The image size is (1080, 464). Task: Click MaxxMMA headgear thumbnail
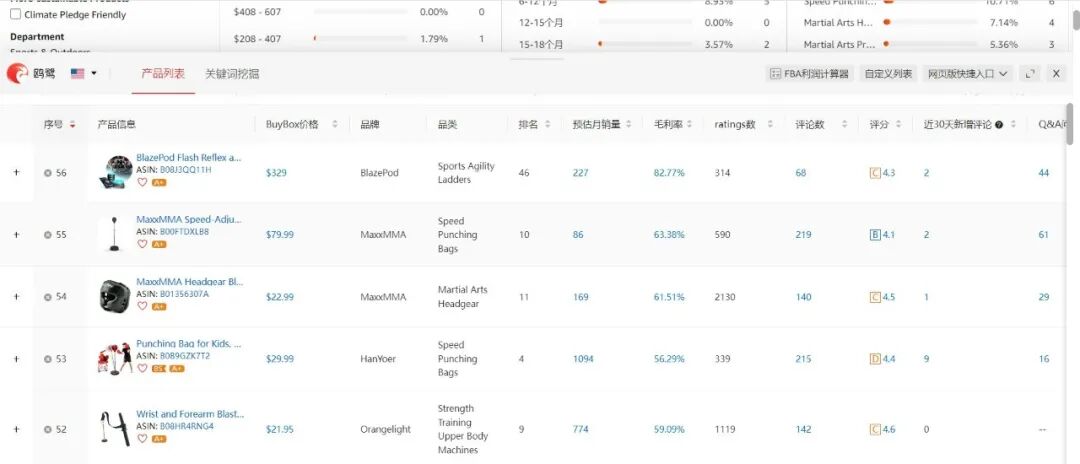pos(114,296)
